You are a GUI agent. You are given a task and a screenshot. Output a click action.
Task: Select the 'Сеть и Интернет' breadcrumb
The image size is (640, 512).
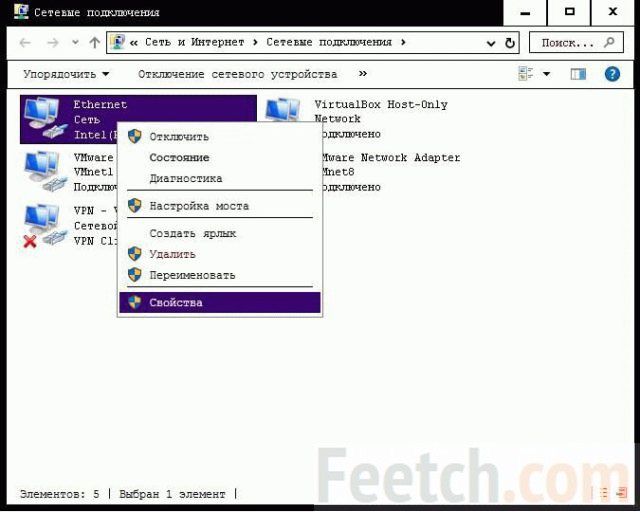coord(194,42)
